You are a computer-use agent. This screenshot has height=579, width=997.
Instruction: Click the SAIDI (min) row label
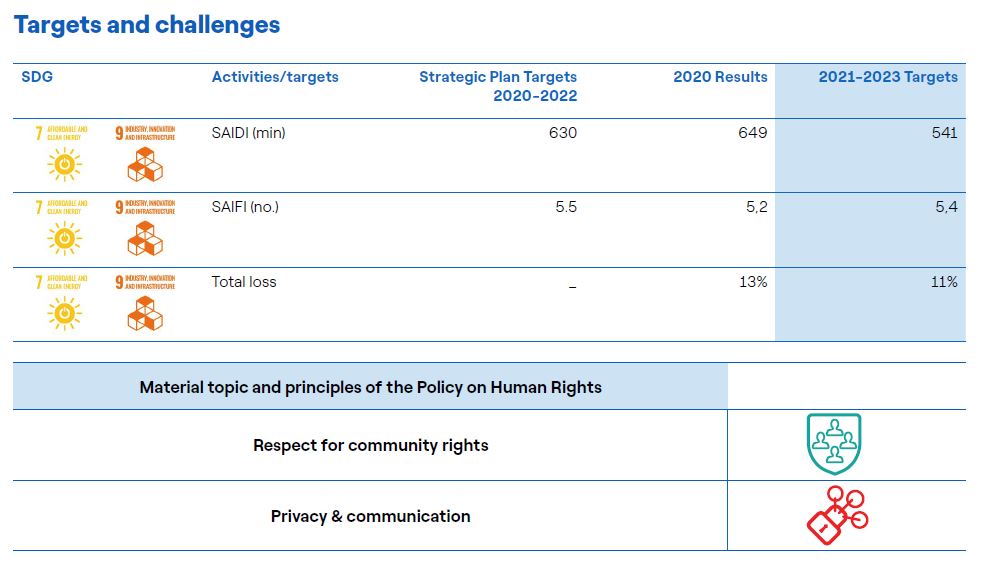tap(248, 132)
